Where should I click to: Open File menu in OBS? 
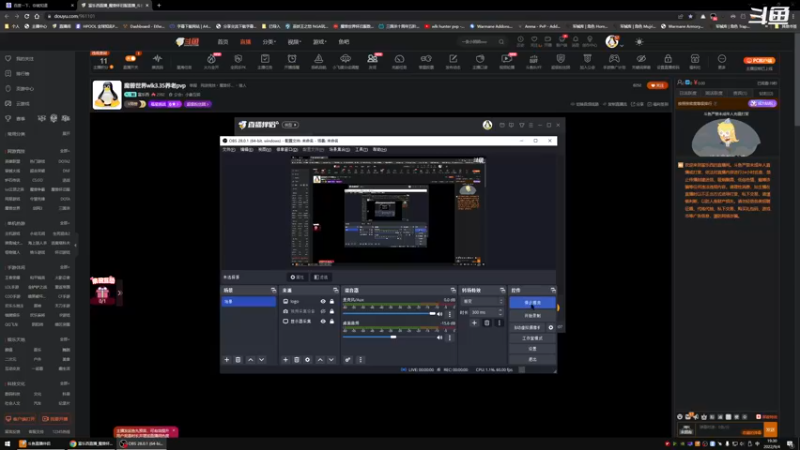(229, 149)
